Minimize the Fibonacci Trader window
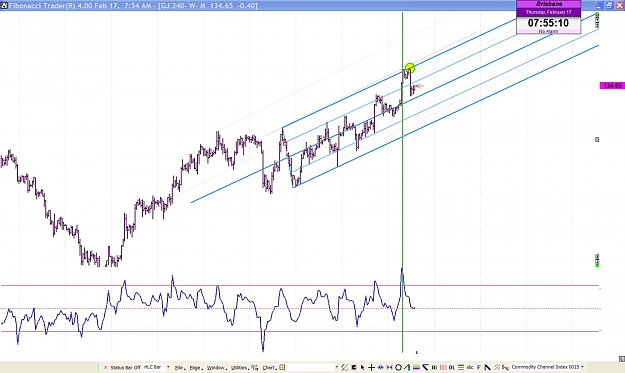625x373 pixels. [599, 5]
